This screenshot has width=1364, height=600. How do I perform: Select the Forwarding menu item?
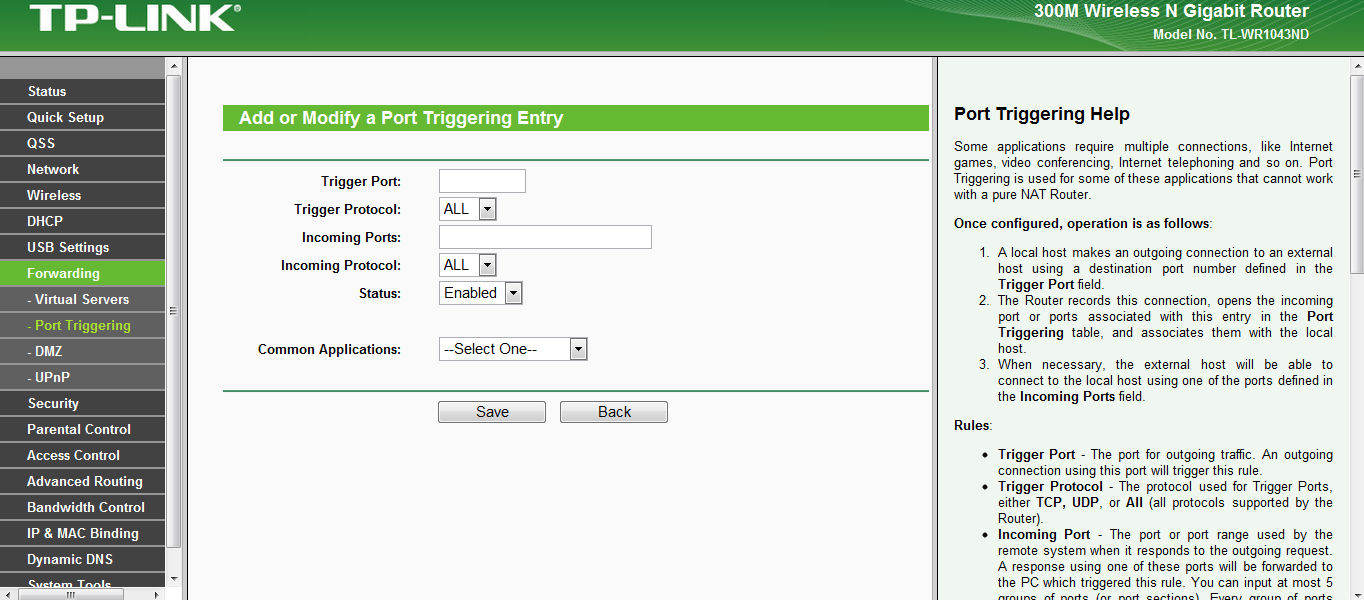(x=82, y=273)
